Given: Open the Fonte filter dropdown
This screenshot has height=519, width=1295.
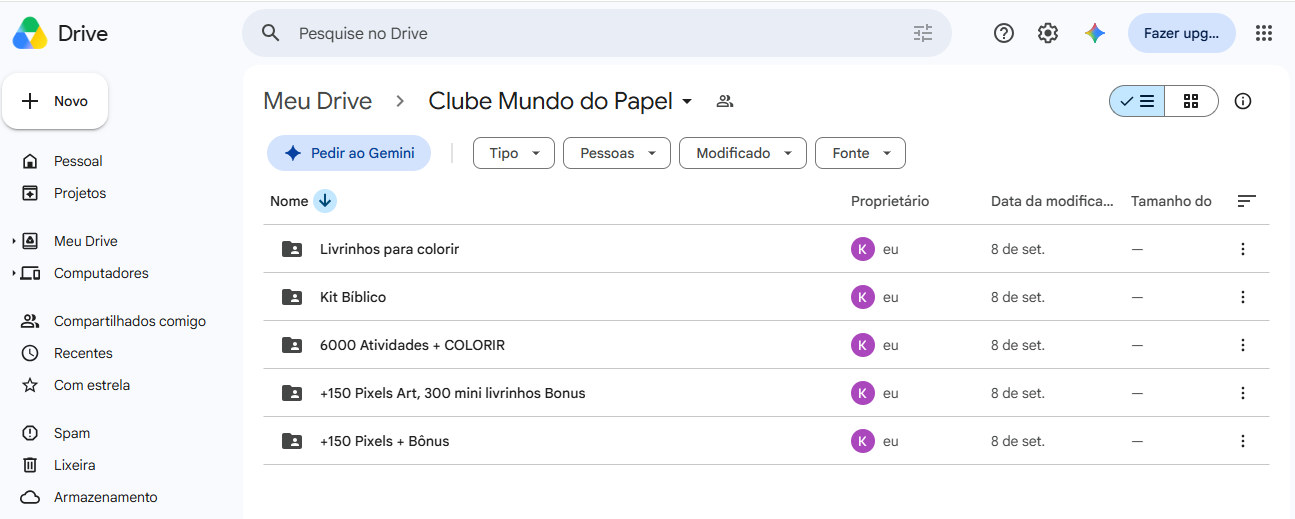Looking at the screenshot, I should pos(861,153).
